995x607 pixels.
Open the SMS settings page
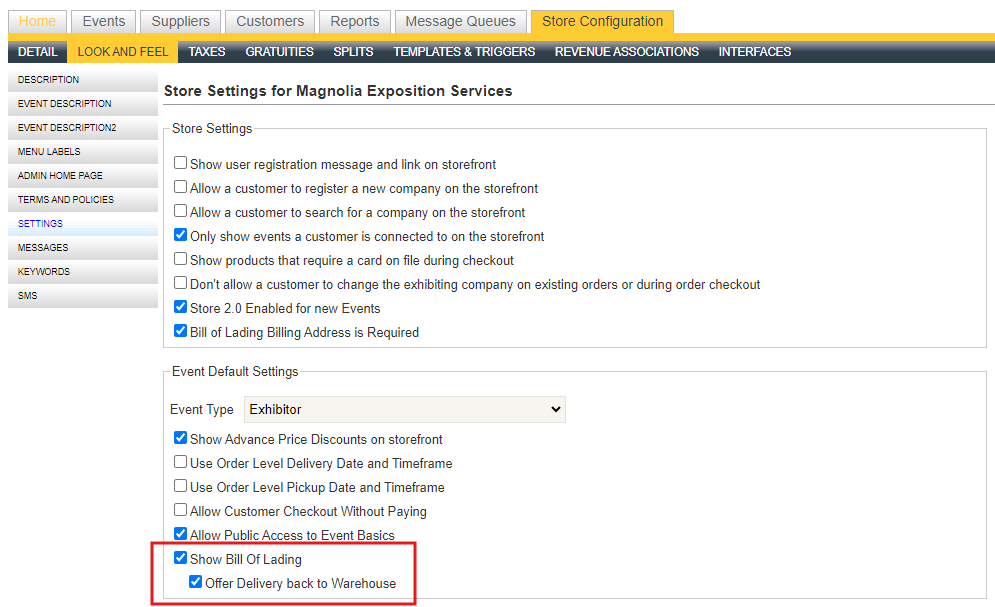(27, 295)
